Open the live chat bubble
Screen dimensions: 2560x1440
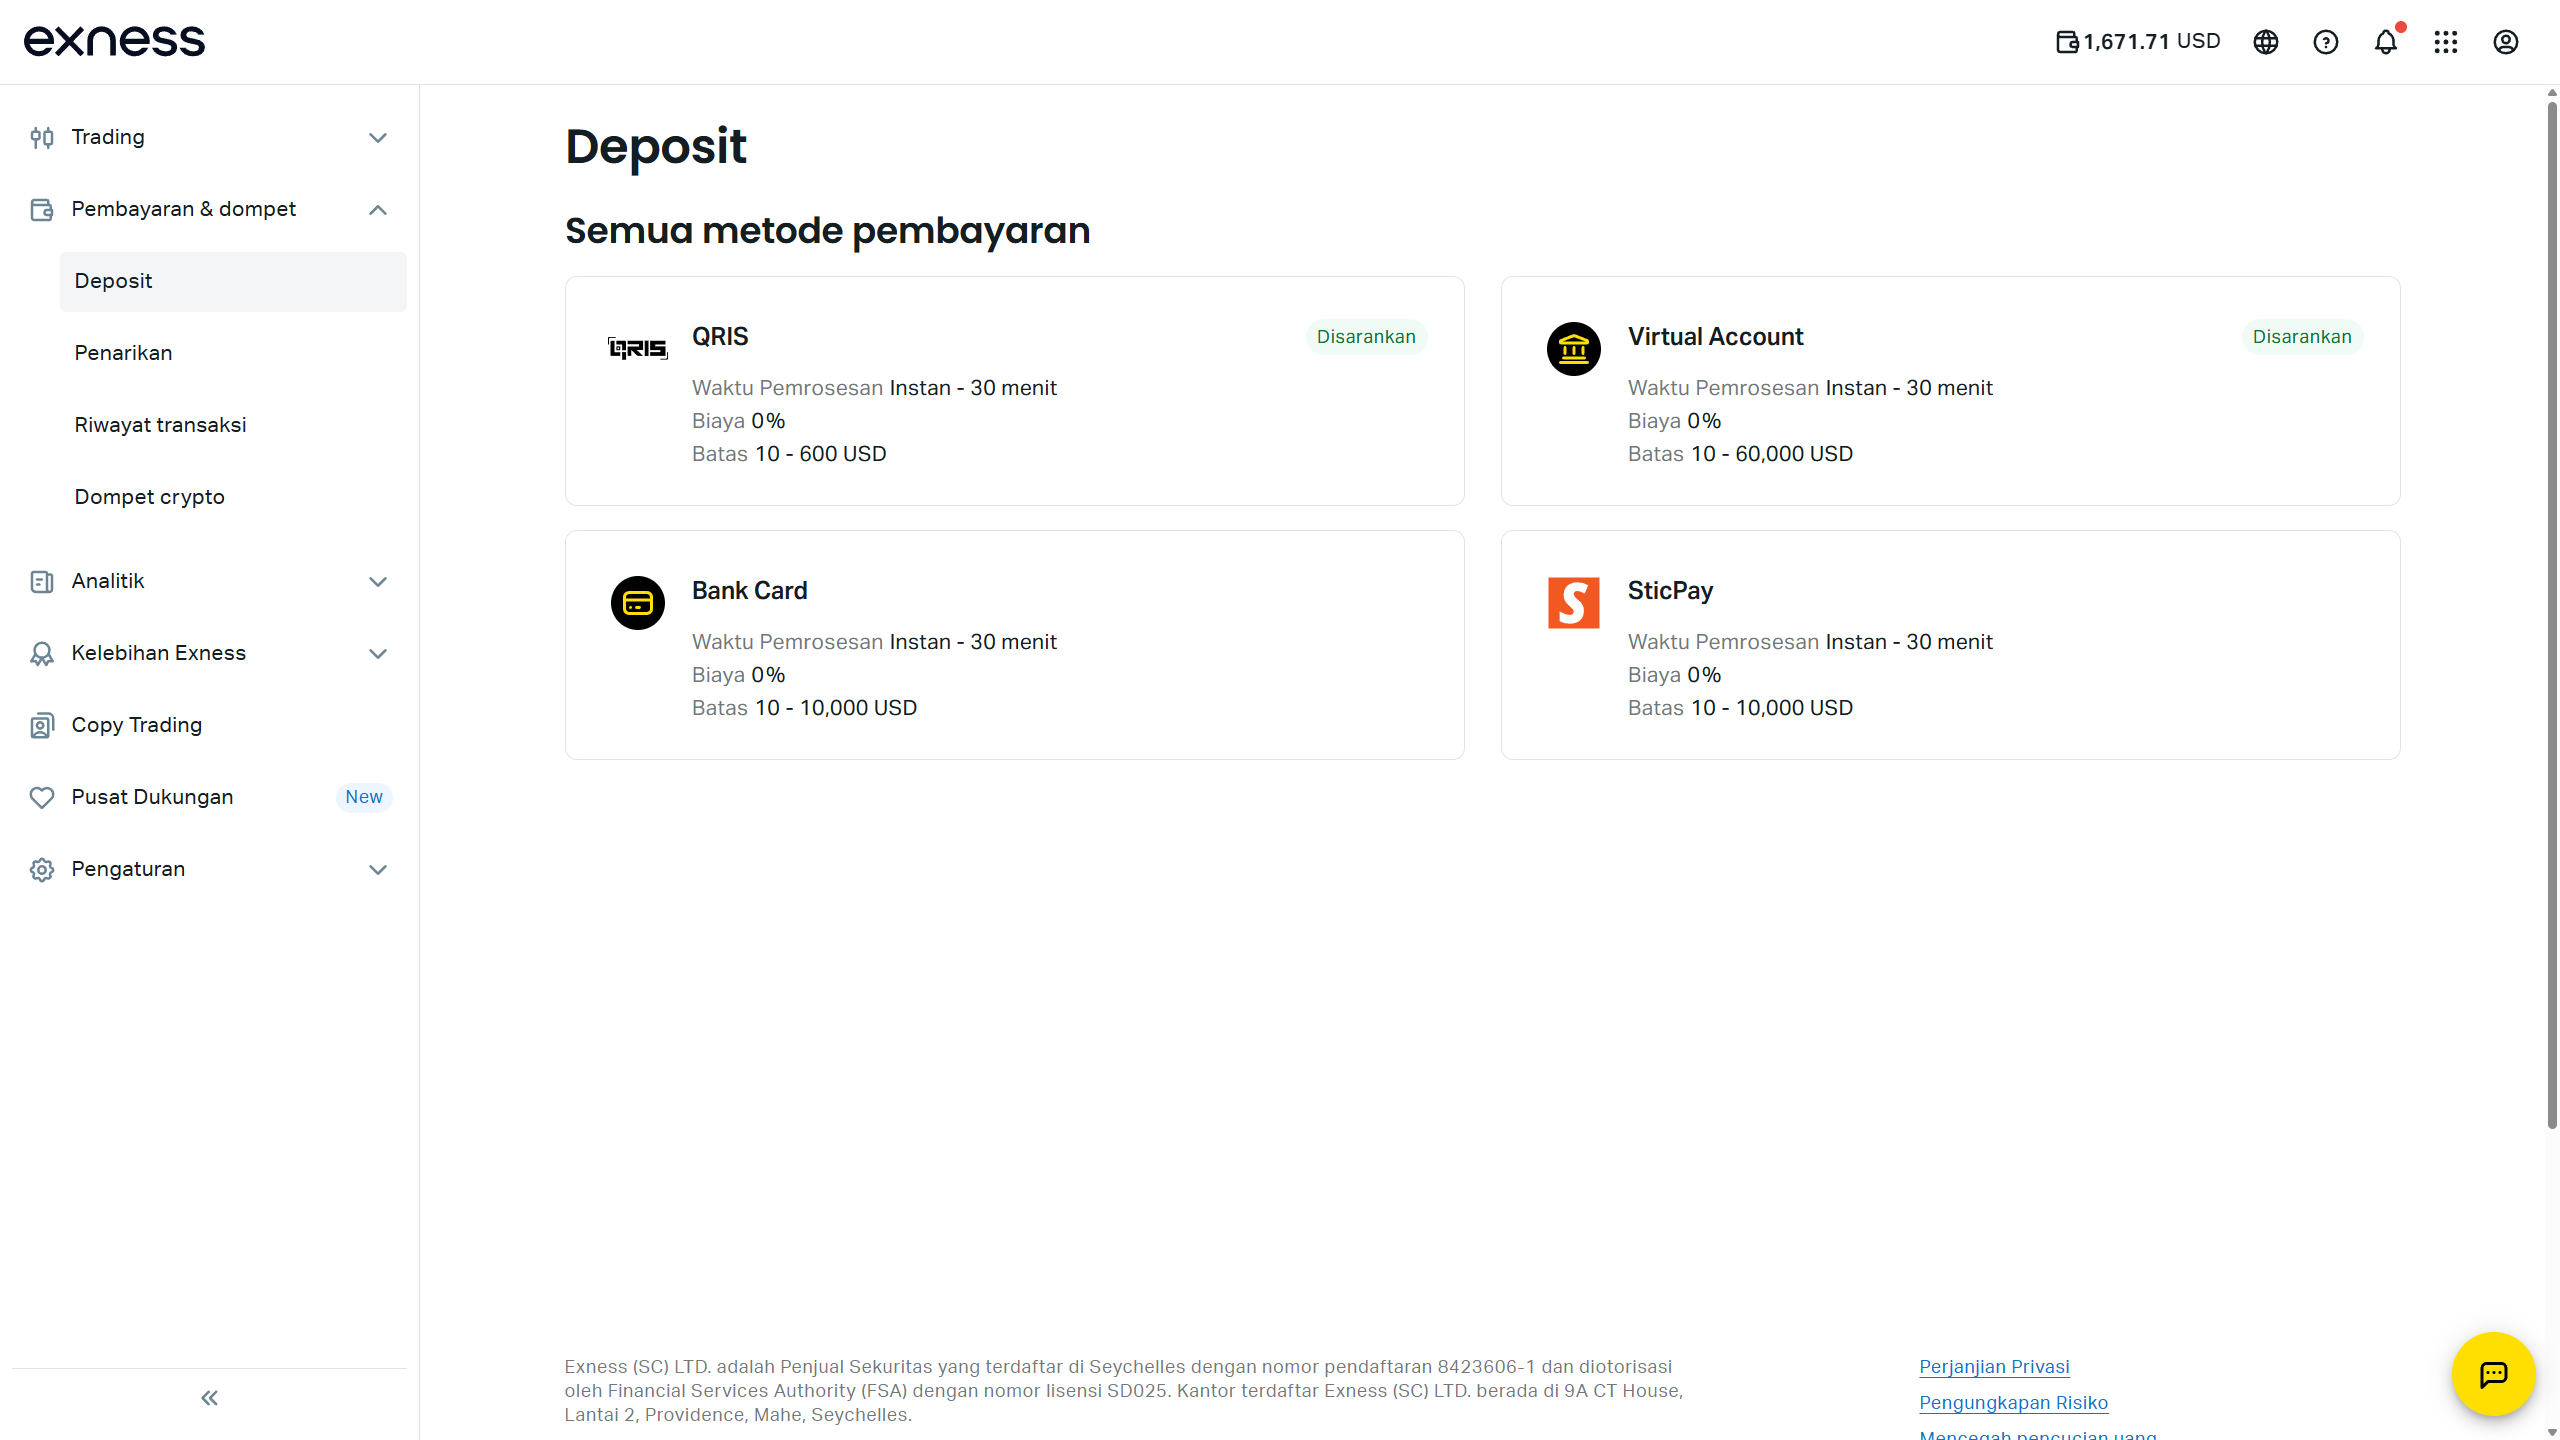(x=2493, y=1374)
